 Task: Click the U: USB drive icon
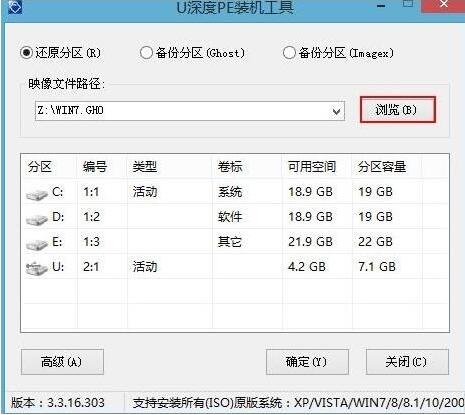[x=37, y=269]
